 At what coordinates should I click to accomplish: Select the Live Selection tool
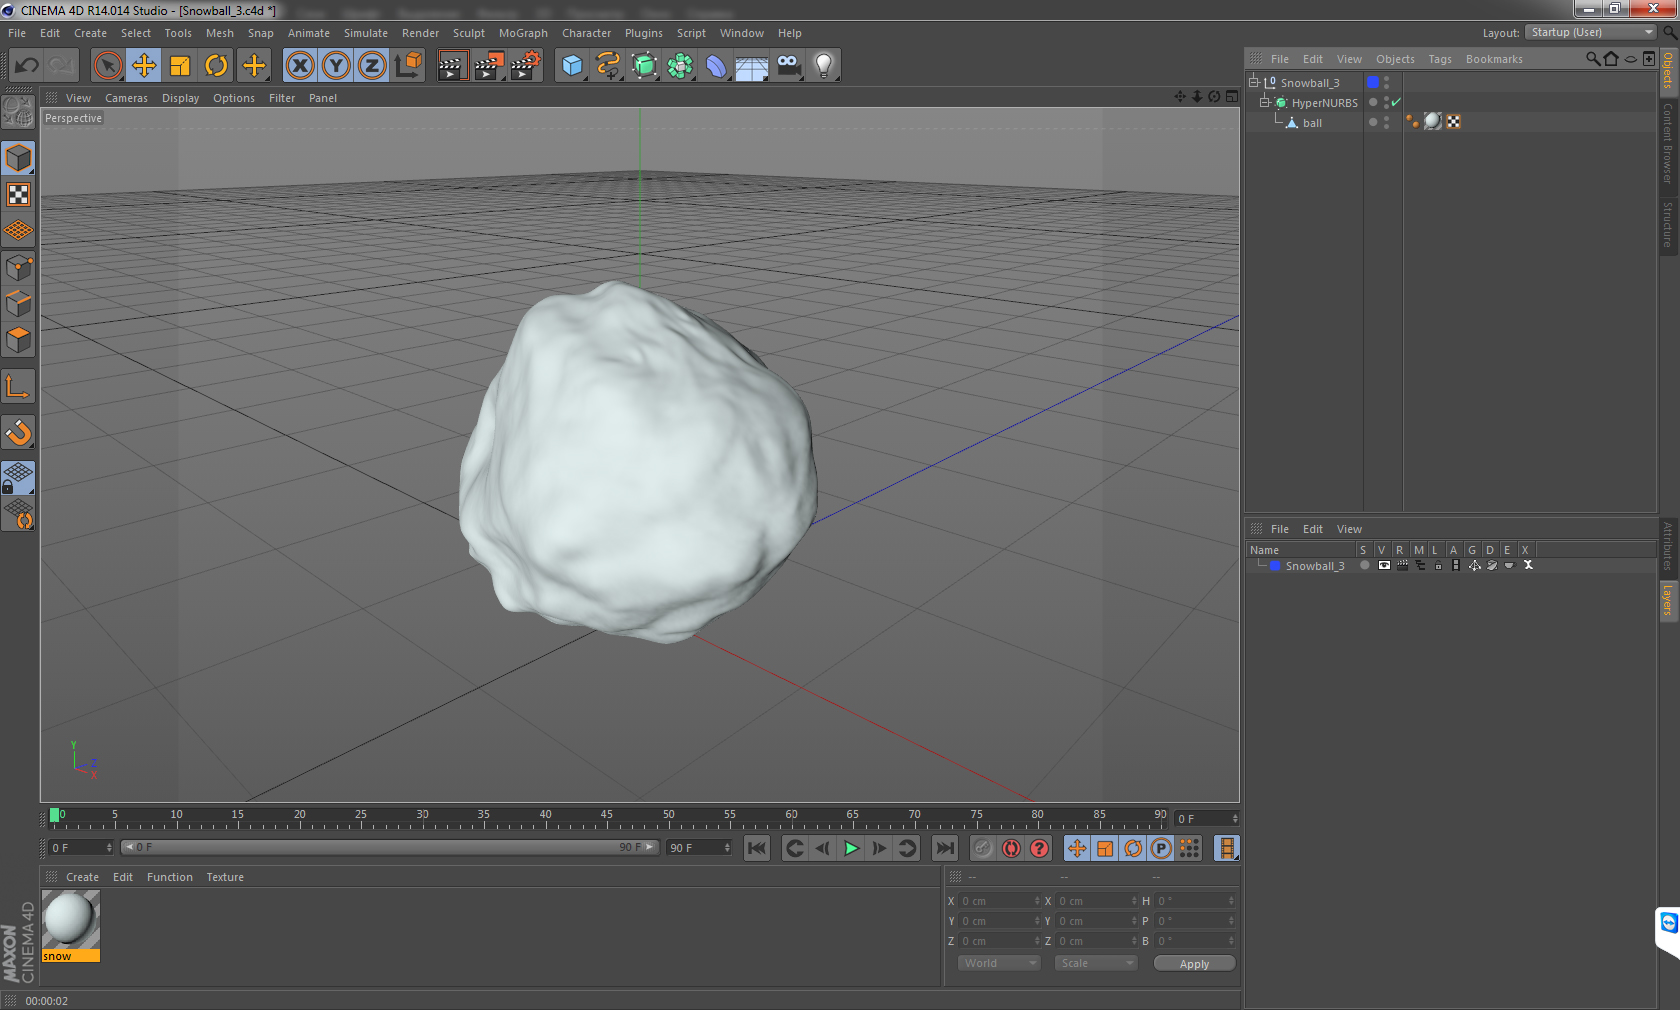pyautogui.click(x=107, y=66)
